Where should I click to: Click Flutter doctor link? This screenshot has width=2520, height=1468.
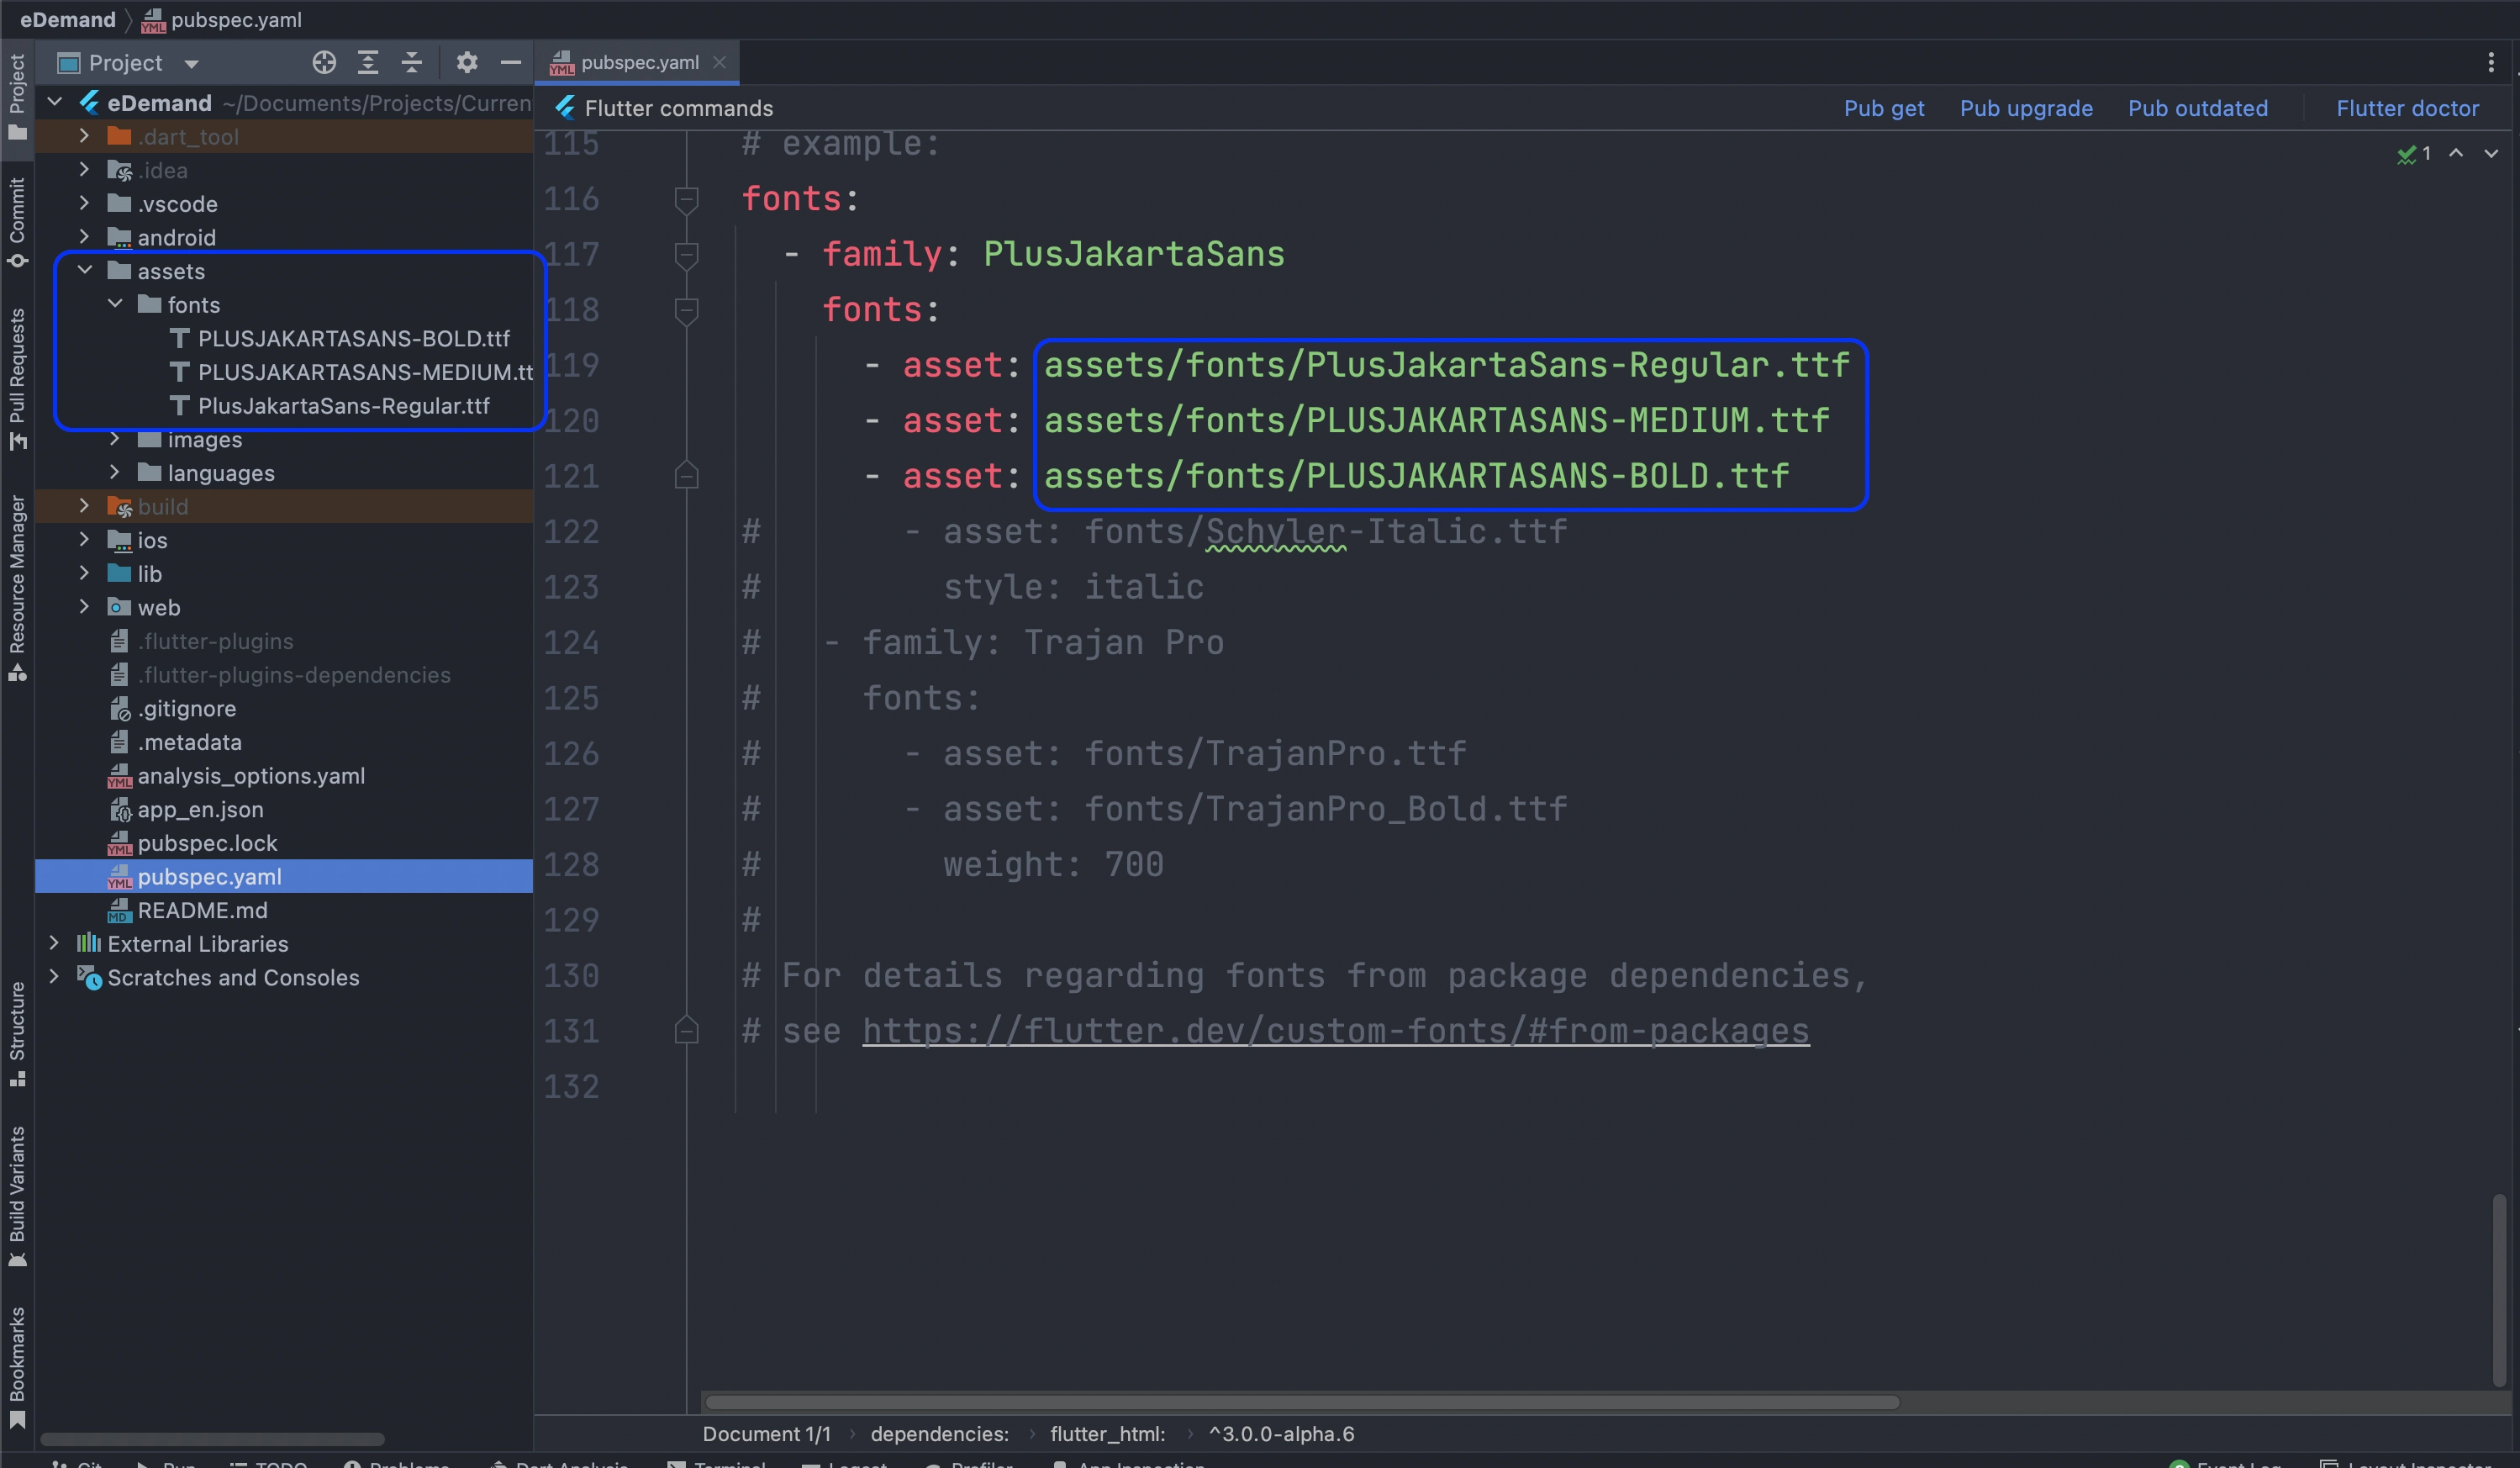(2407, 108)
